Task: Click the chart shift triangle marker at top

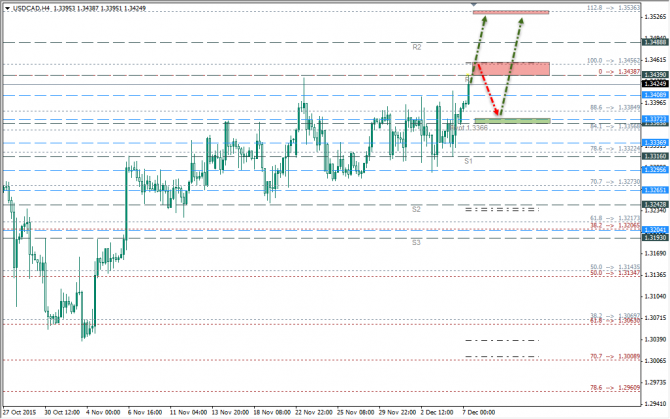Action: coord(473,6)
